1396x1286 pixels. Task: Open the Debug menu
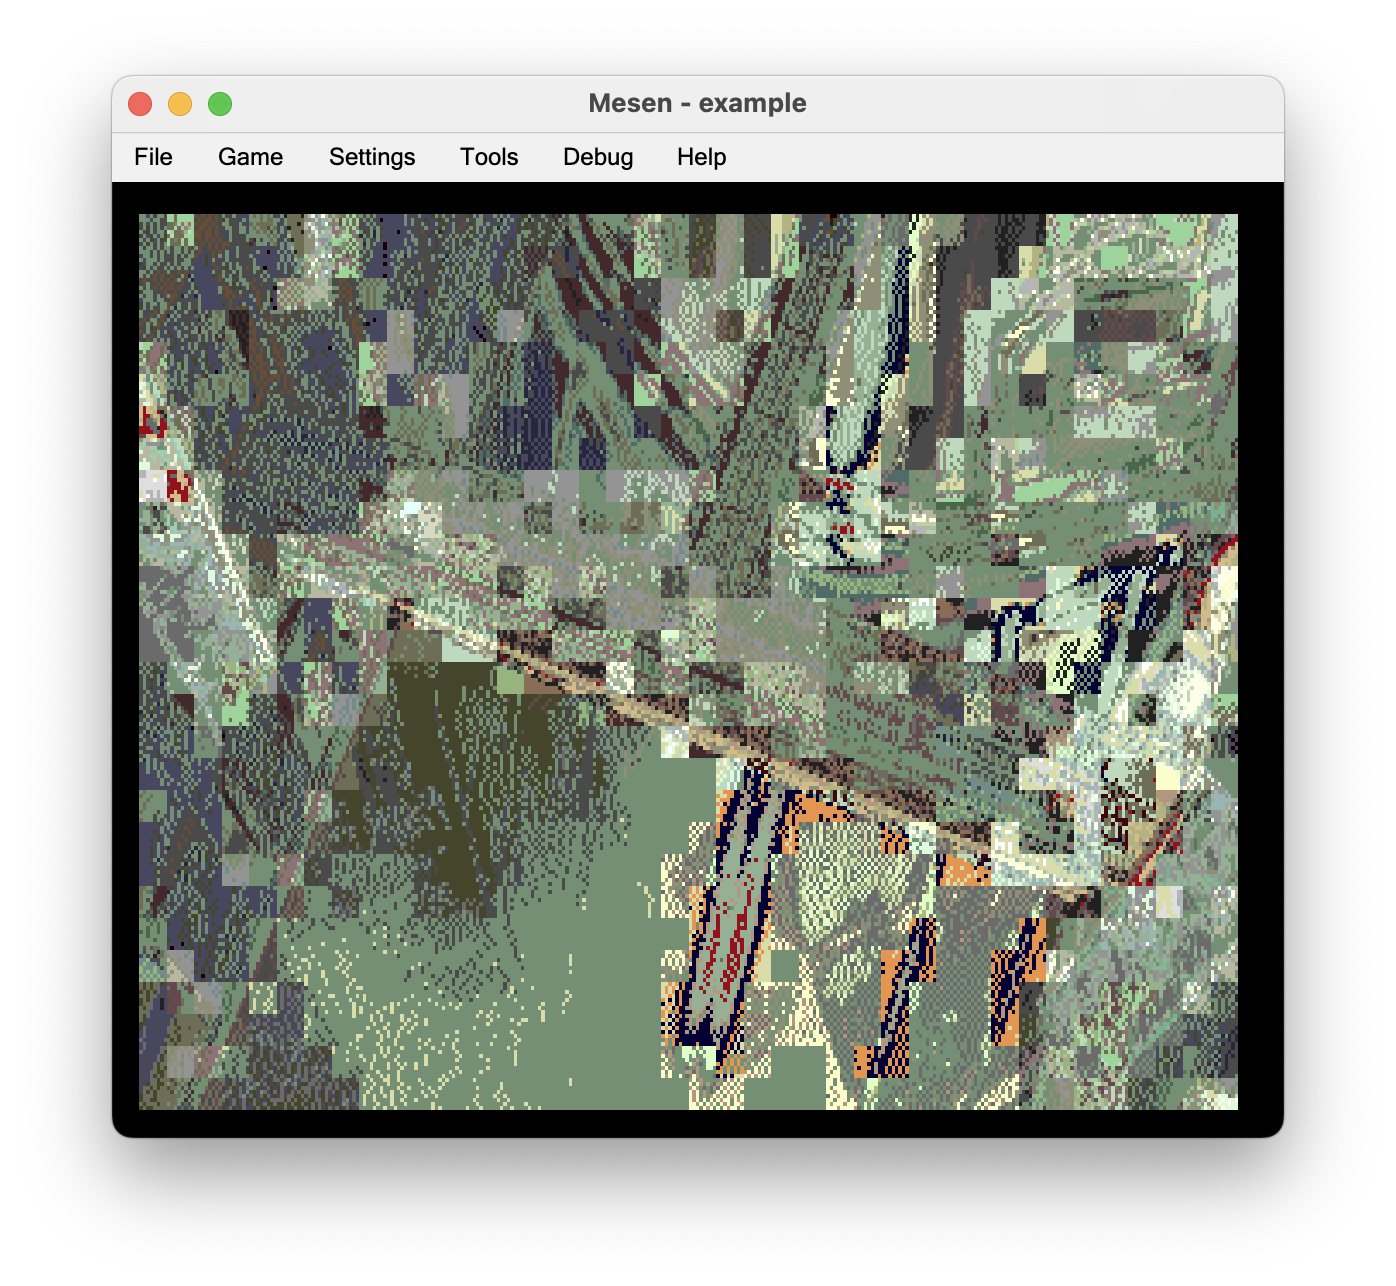tap(598, 157)
